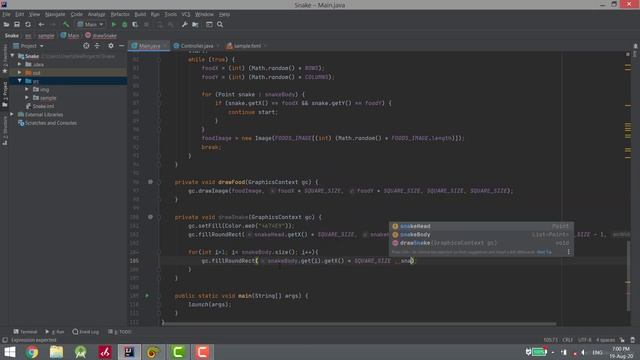This screenshot has height=360, width=640.
Task: Open the Refactor menu
Action: click(x=120, y=14)
